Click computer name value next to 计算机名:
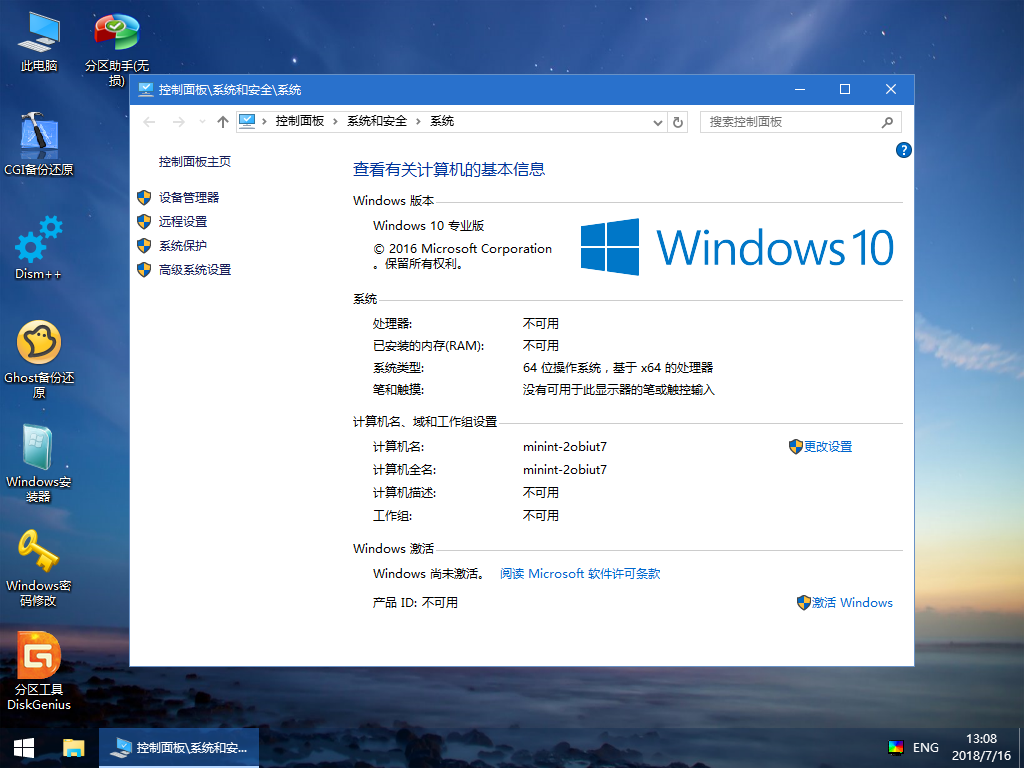Viewport: 1024px width, 768px height. pos(565,447)
